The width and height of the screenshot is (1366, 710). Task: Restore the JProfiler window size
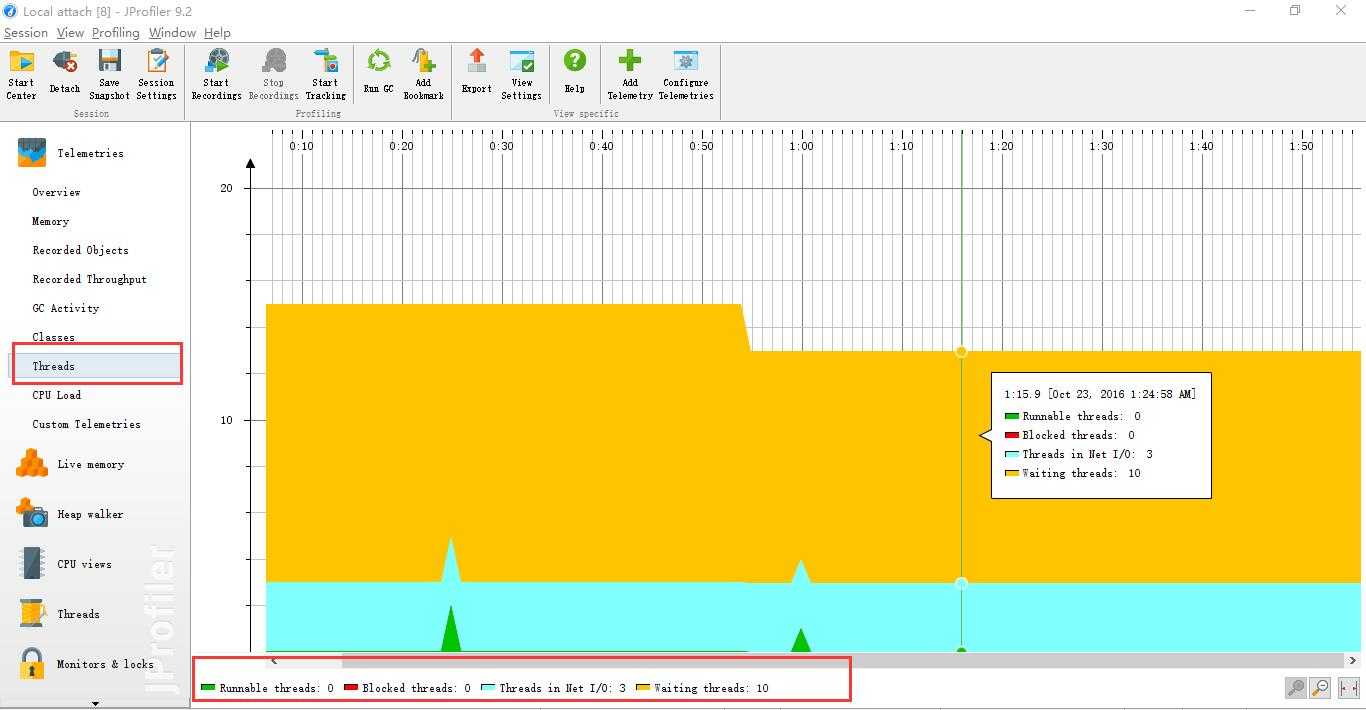click(1295, 11)
